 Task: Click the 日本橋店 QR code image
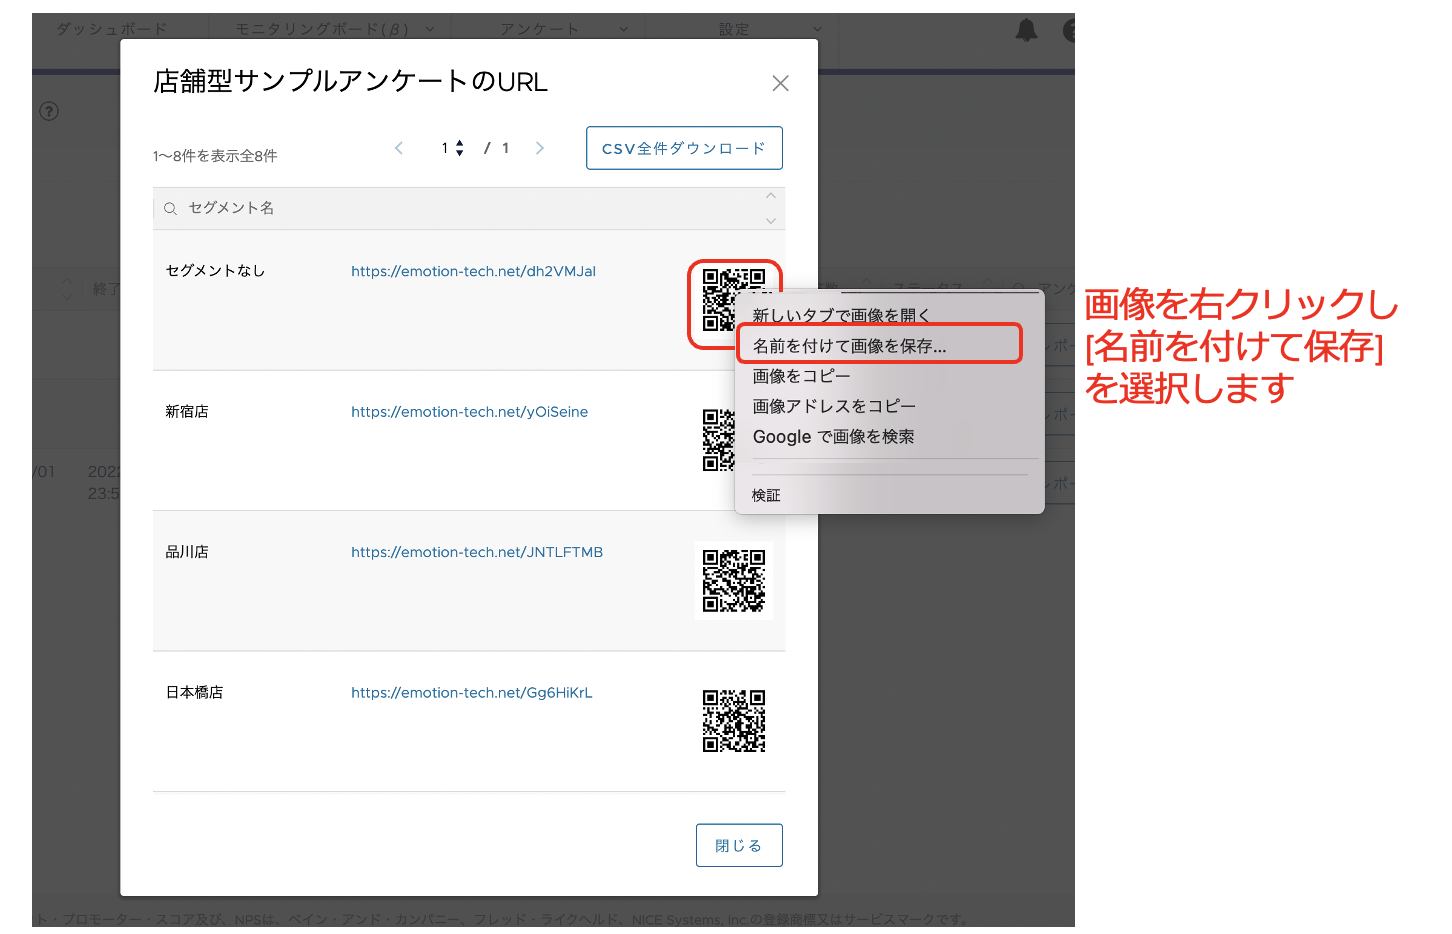(x=734, y=721)
